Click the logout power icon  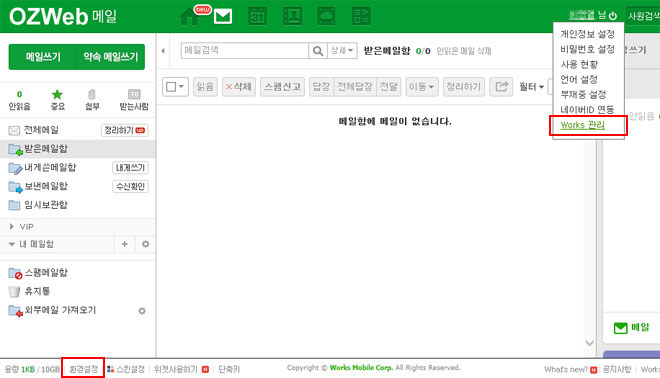(613, 16)
